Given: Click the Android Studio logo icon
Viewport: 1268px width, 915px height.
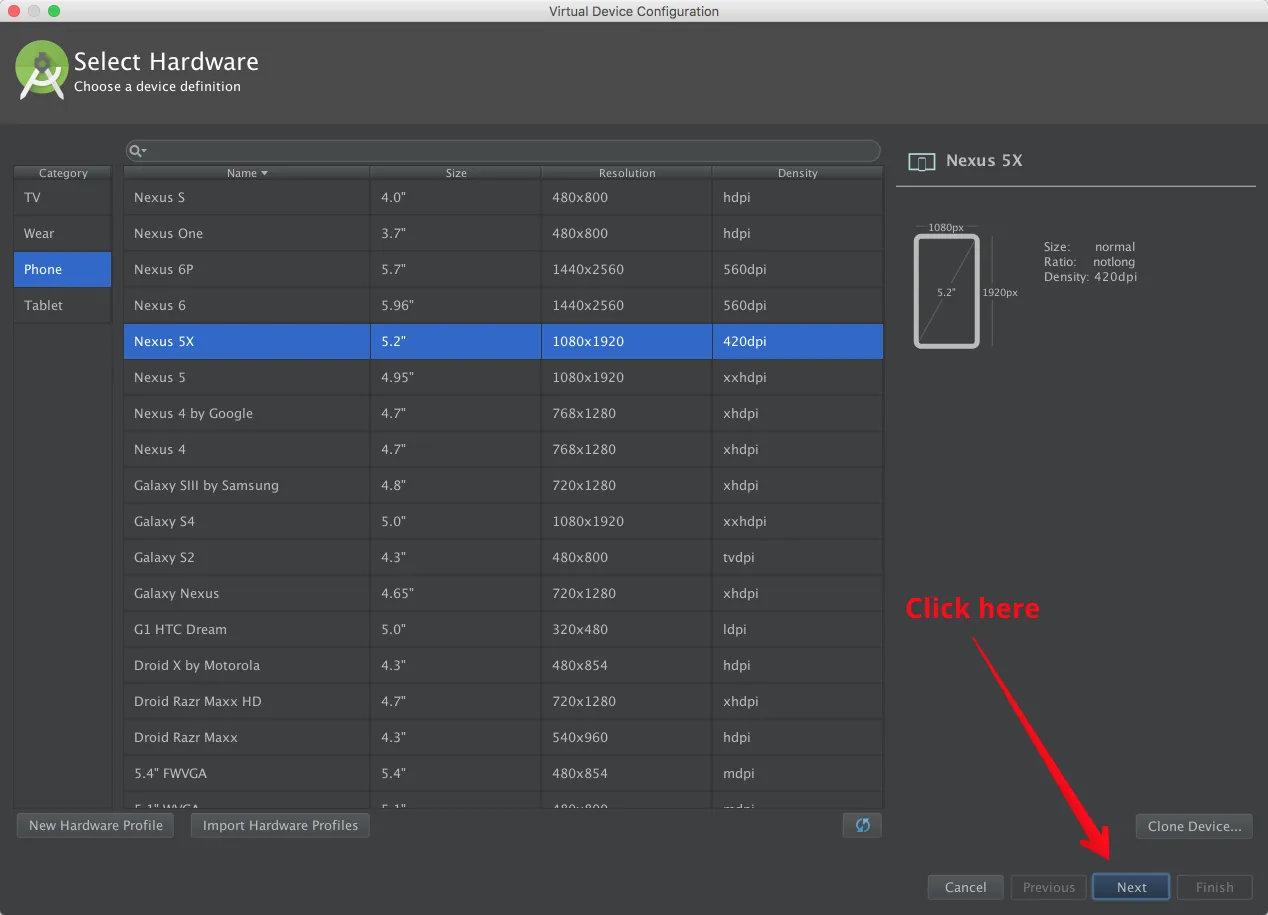Looking at the screenshot, I should coord(41,69).
